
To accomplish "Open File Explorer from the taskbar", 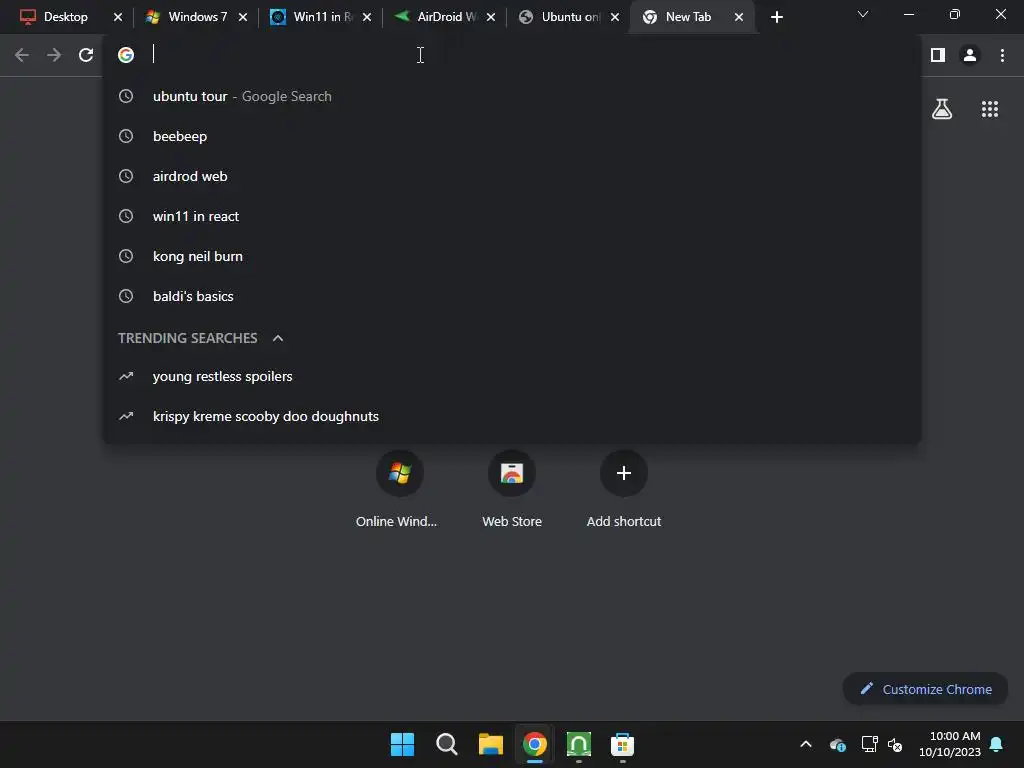I will (490, 744).
